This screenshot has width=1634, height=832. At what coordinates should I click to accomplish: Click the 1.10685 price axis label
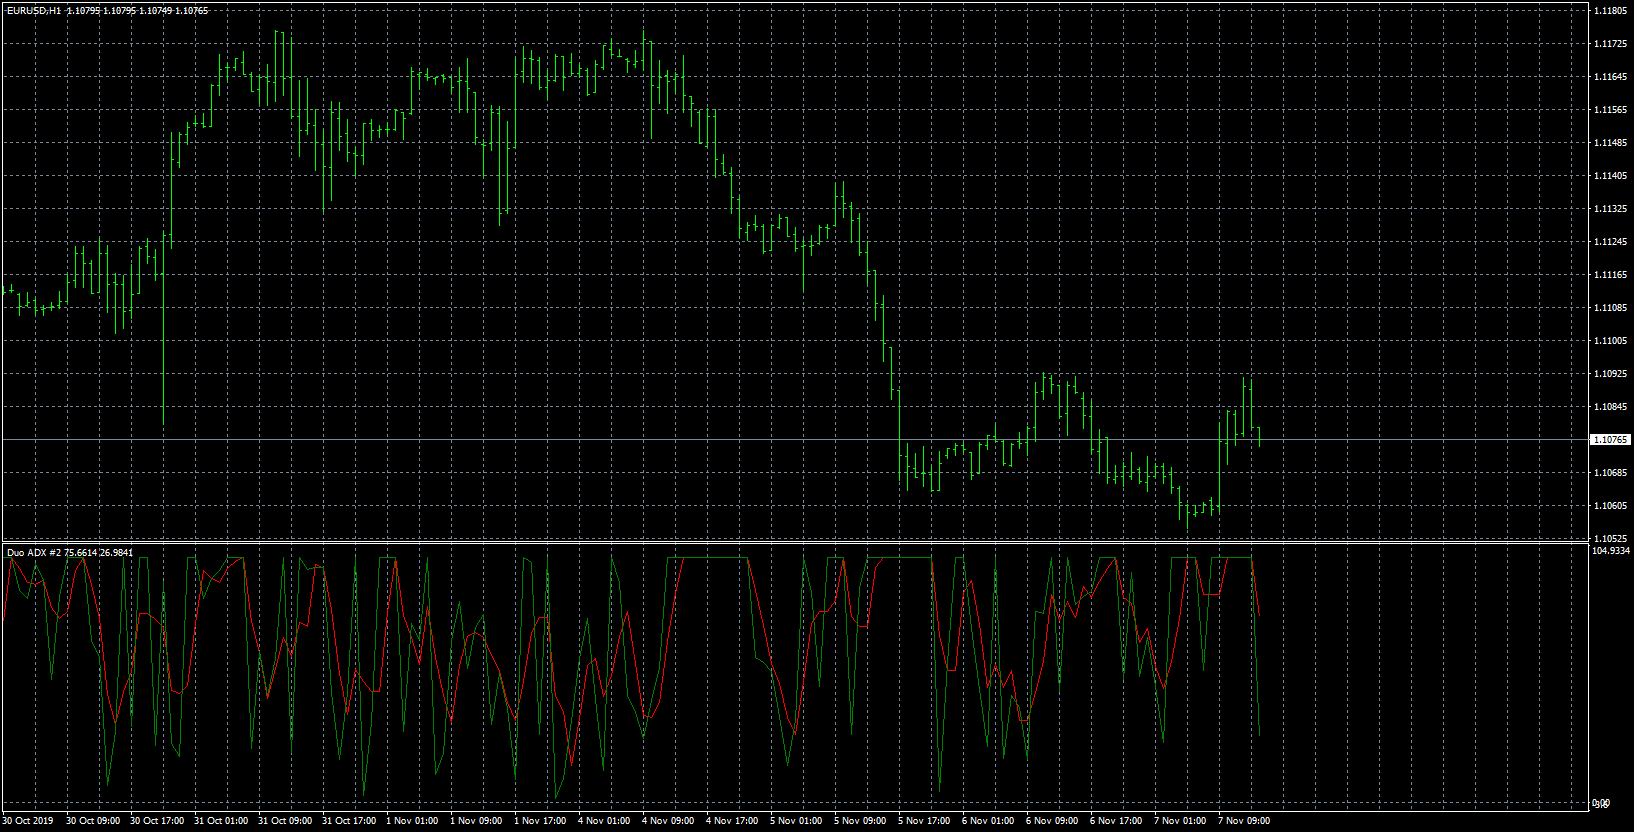(1610, 473)
